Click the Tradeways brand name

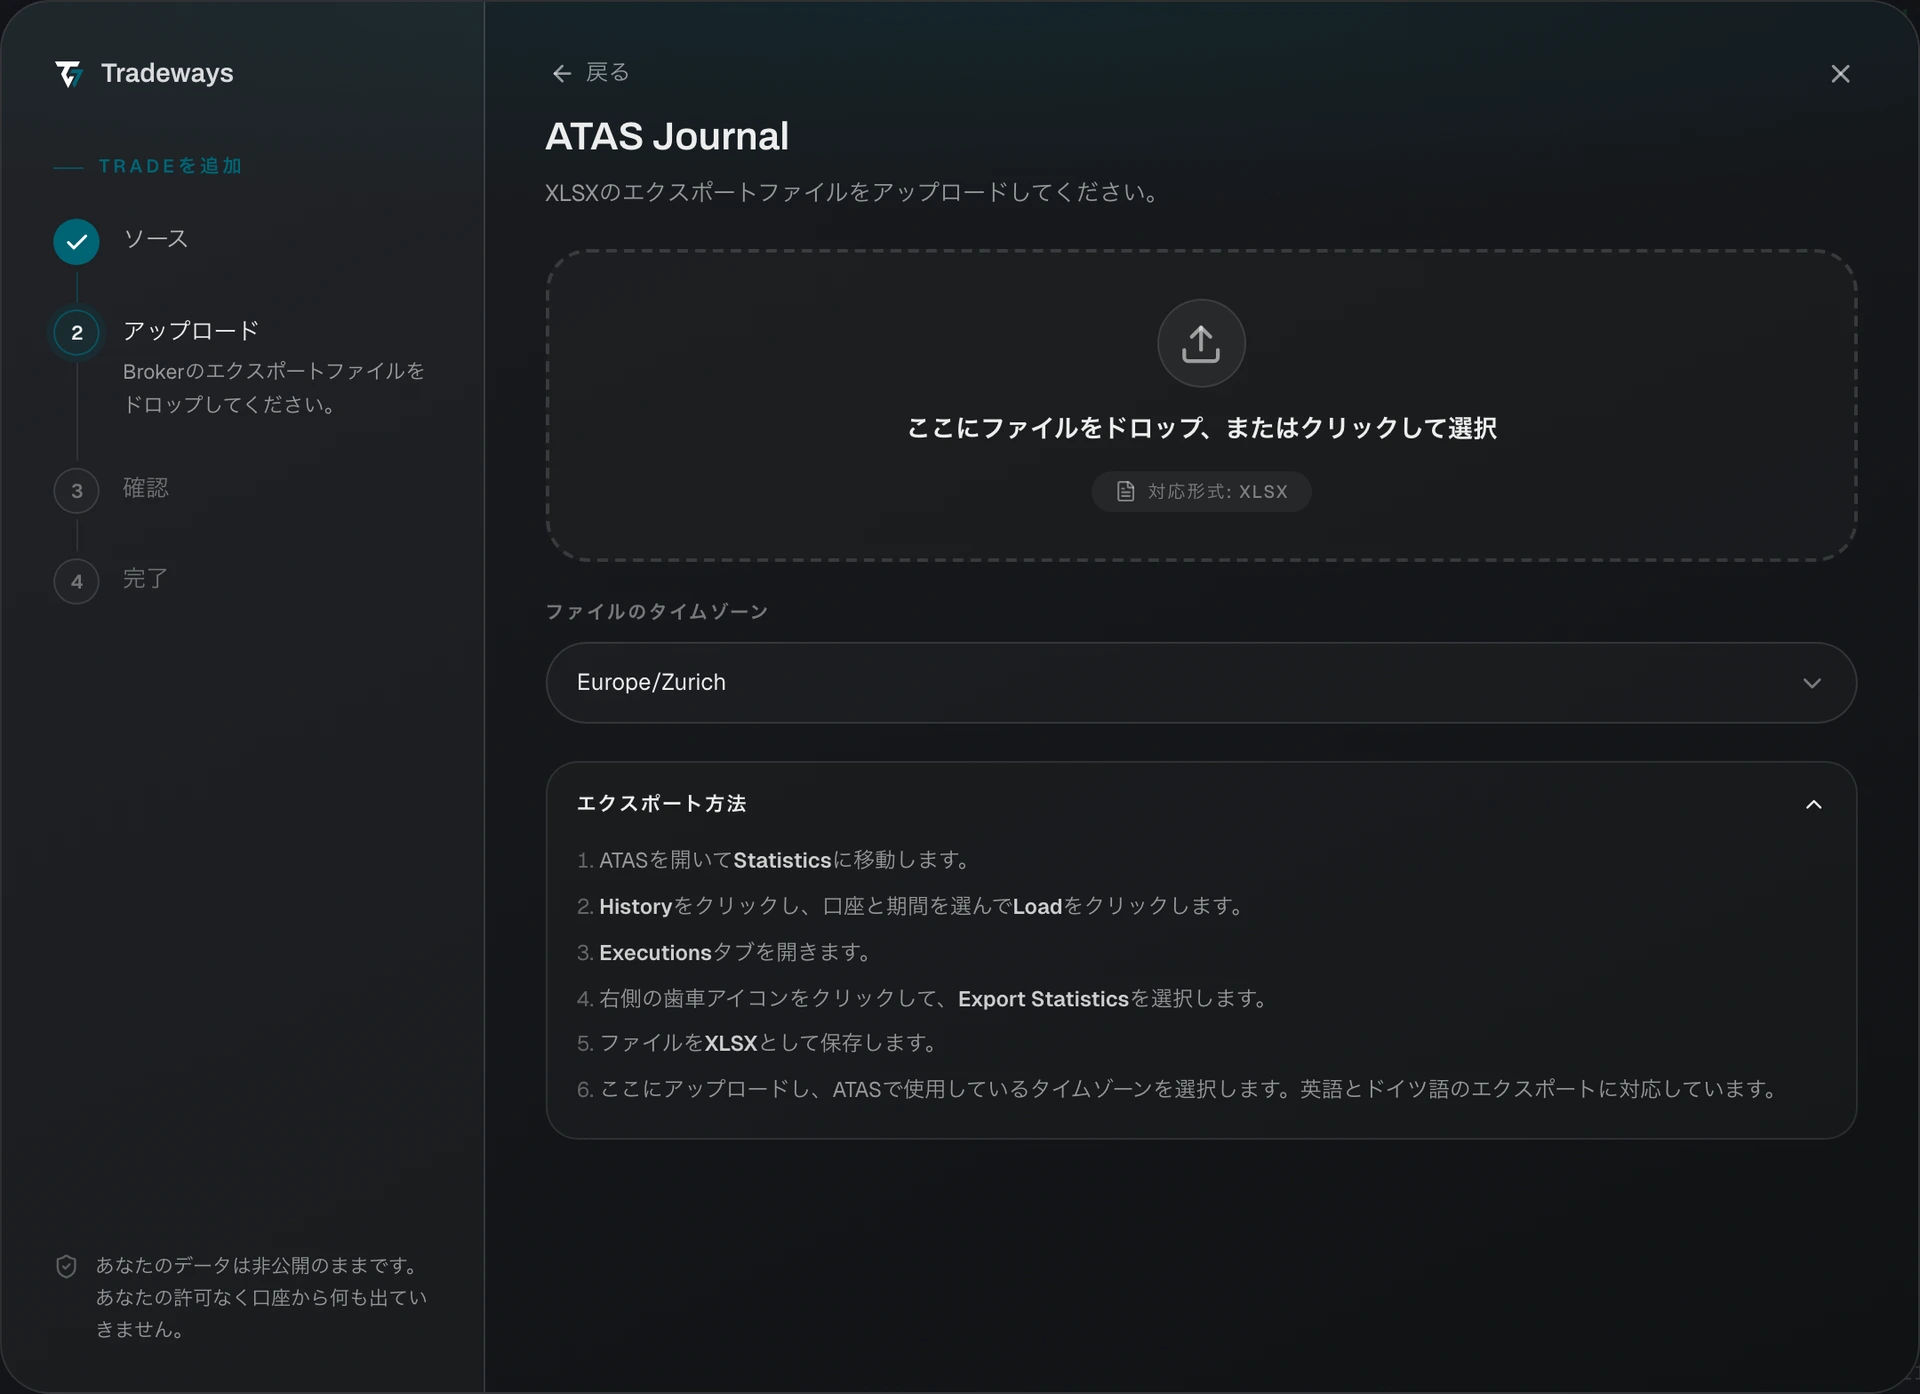167,73
